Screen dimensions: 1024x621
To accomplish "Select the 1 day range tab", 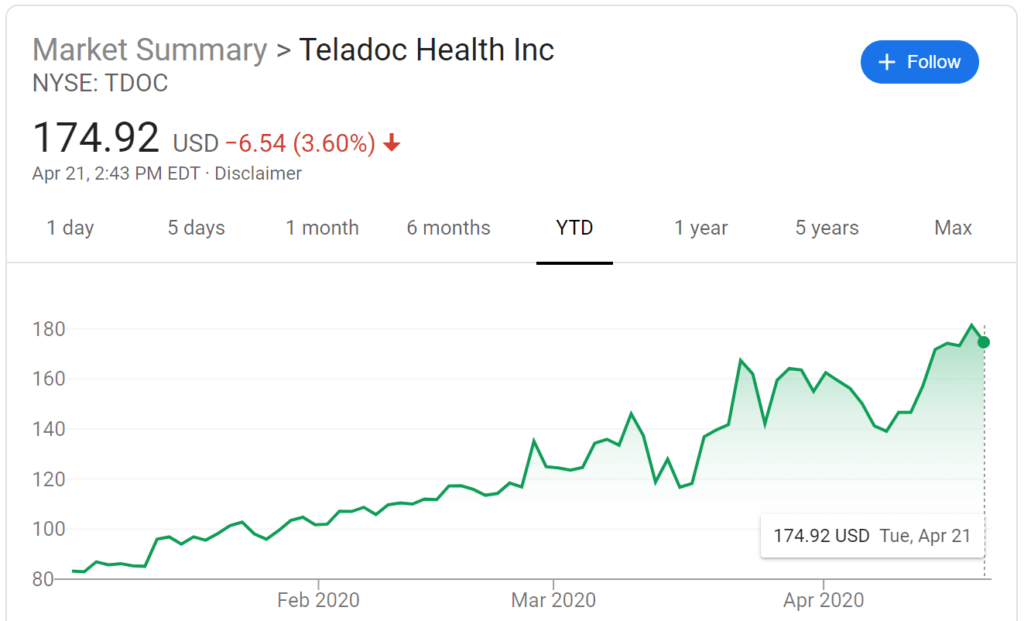I will coord(70,228).
